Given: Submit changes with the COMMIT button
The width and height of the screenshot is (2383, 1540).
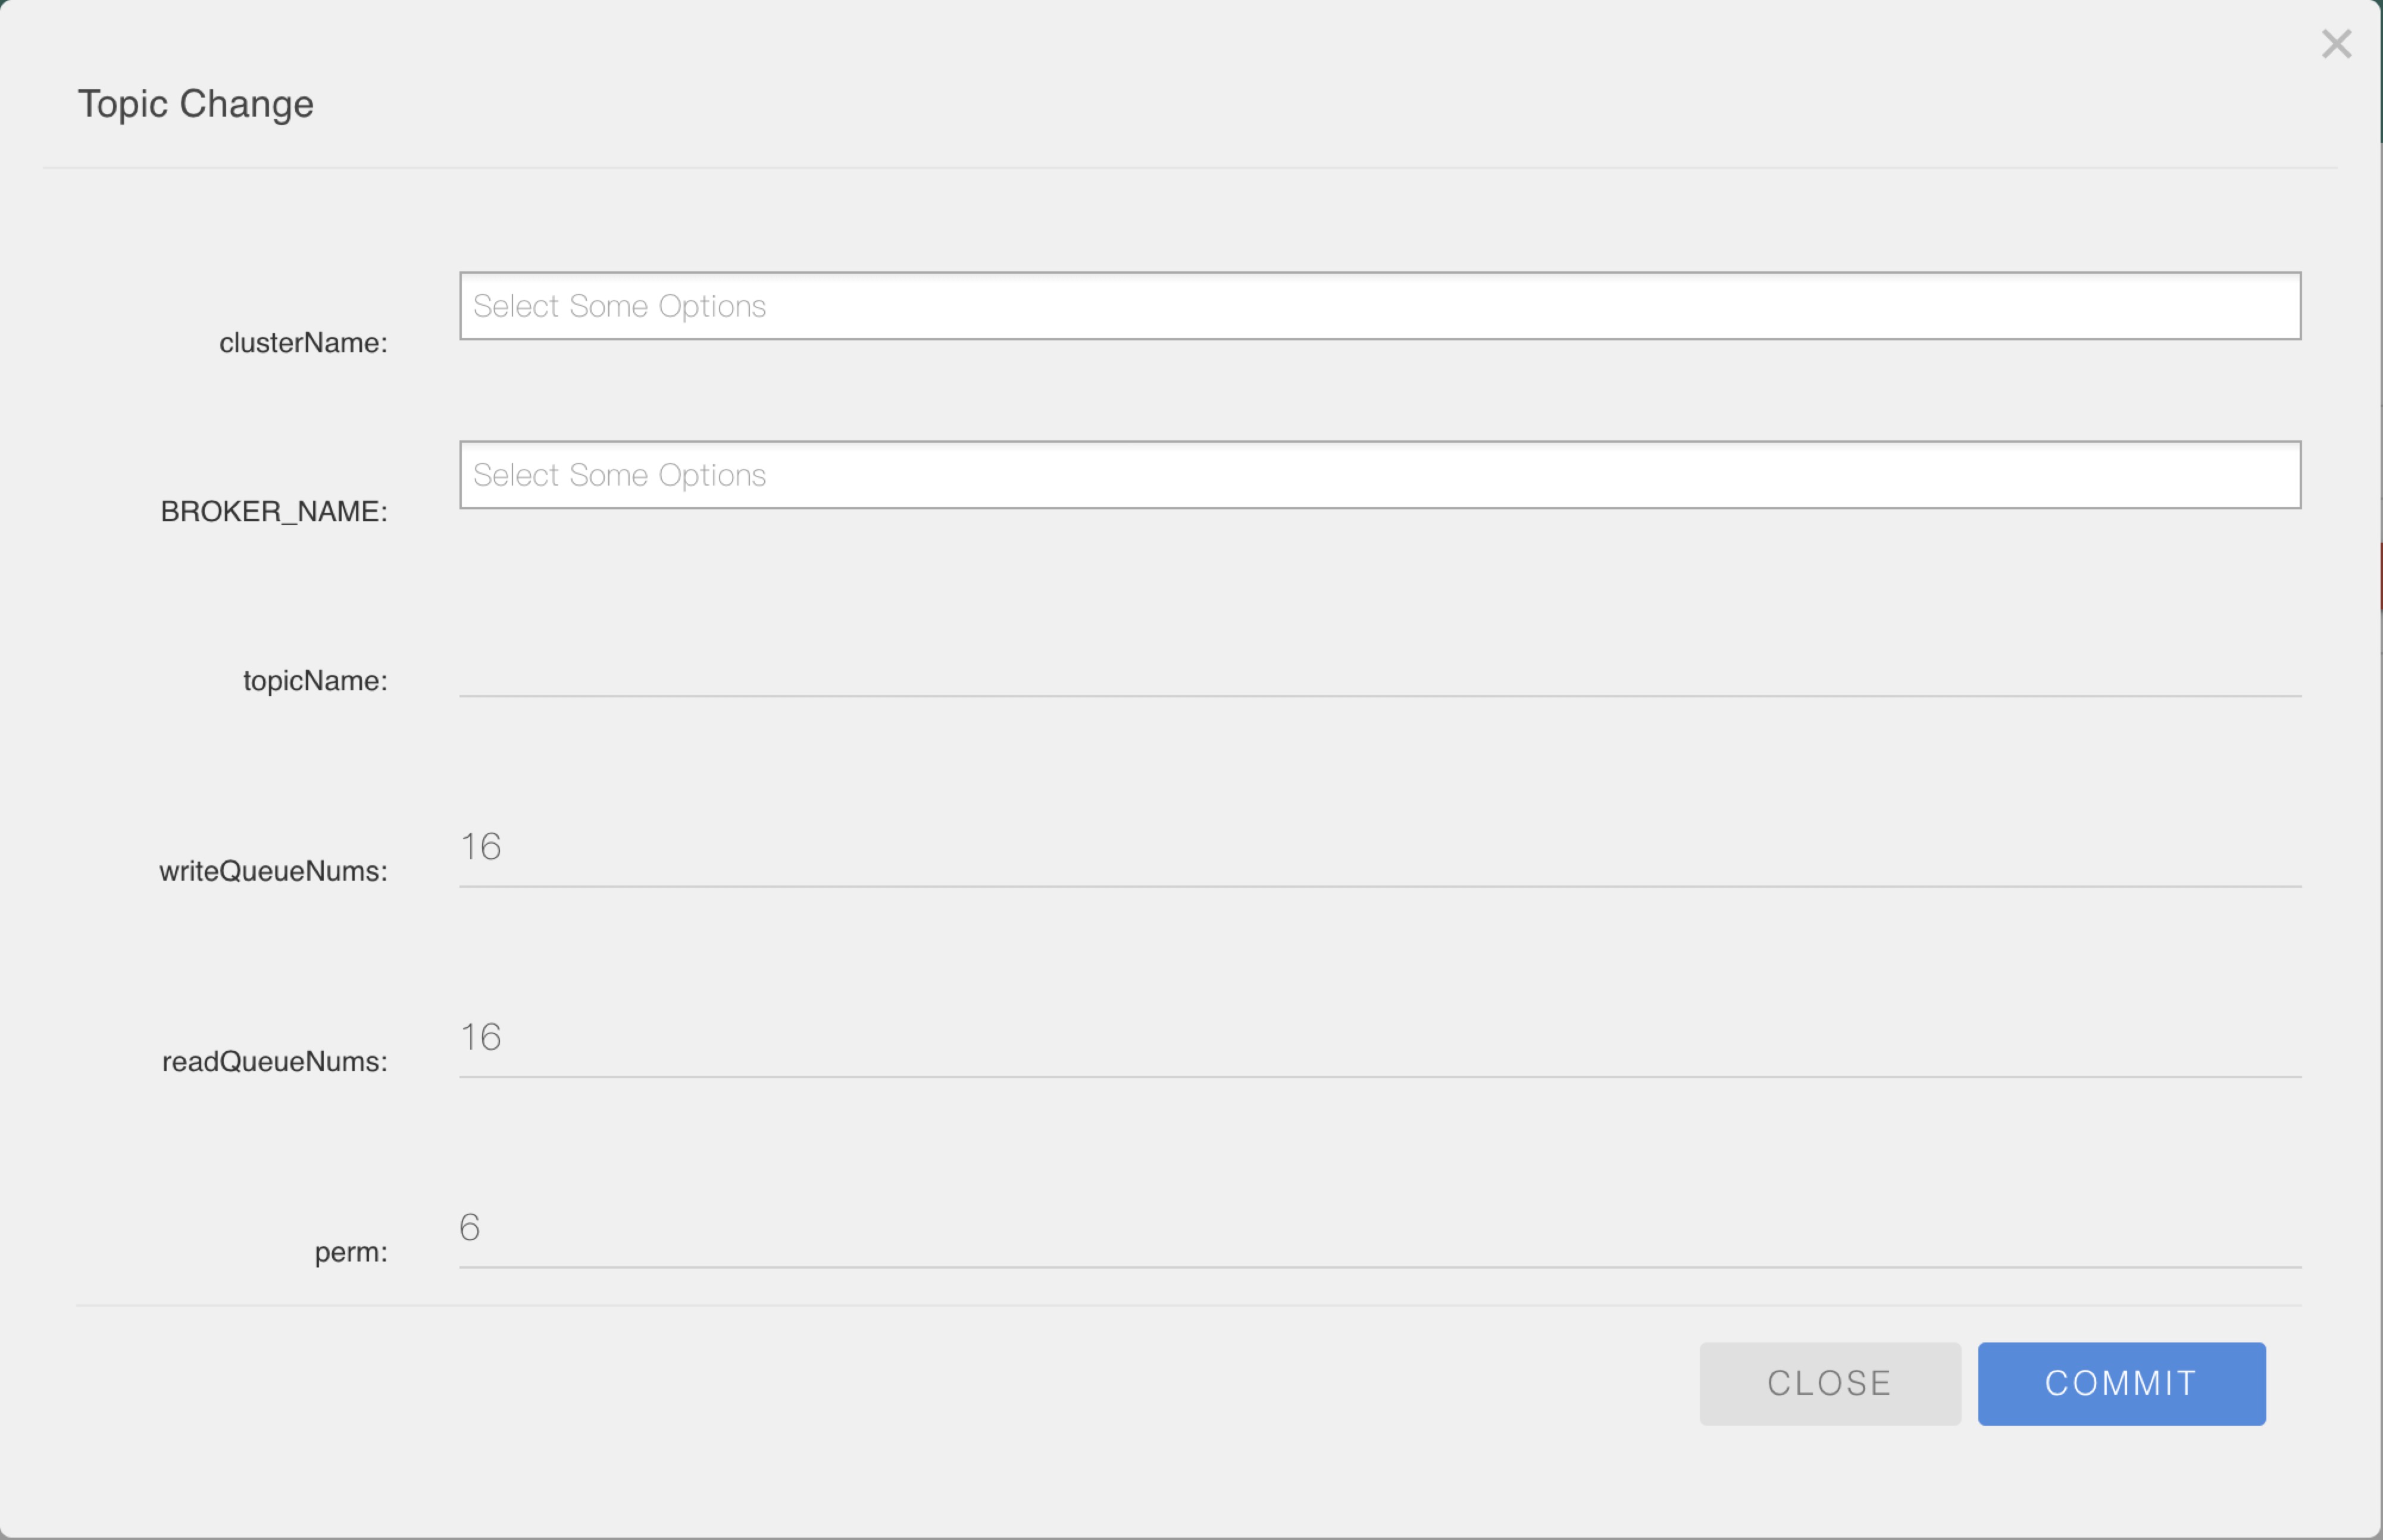Looking at the screenshot, I should pos(2121,1383).
